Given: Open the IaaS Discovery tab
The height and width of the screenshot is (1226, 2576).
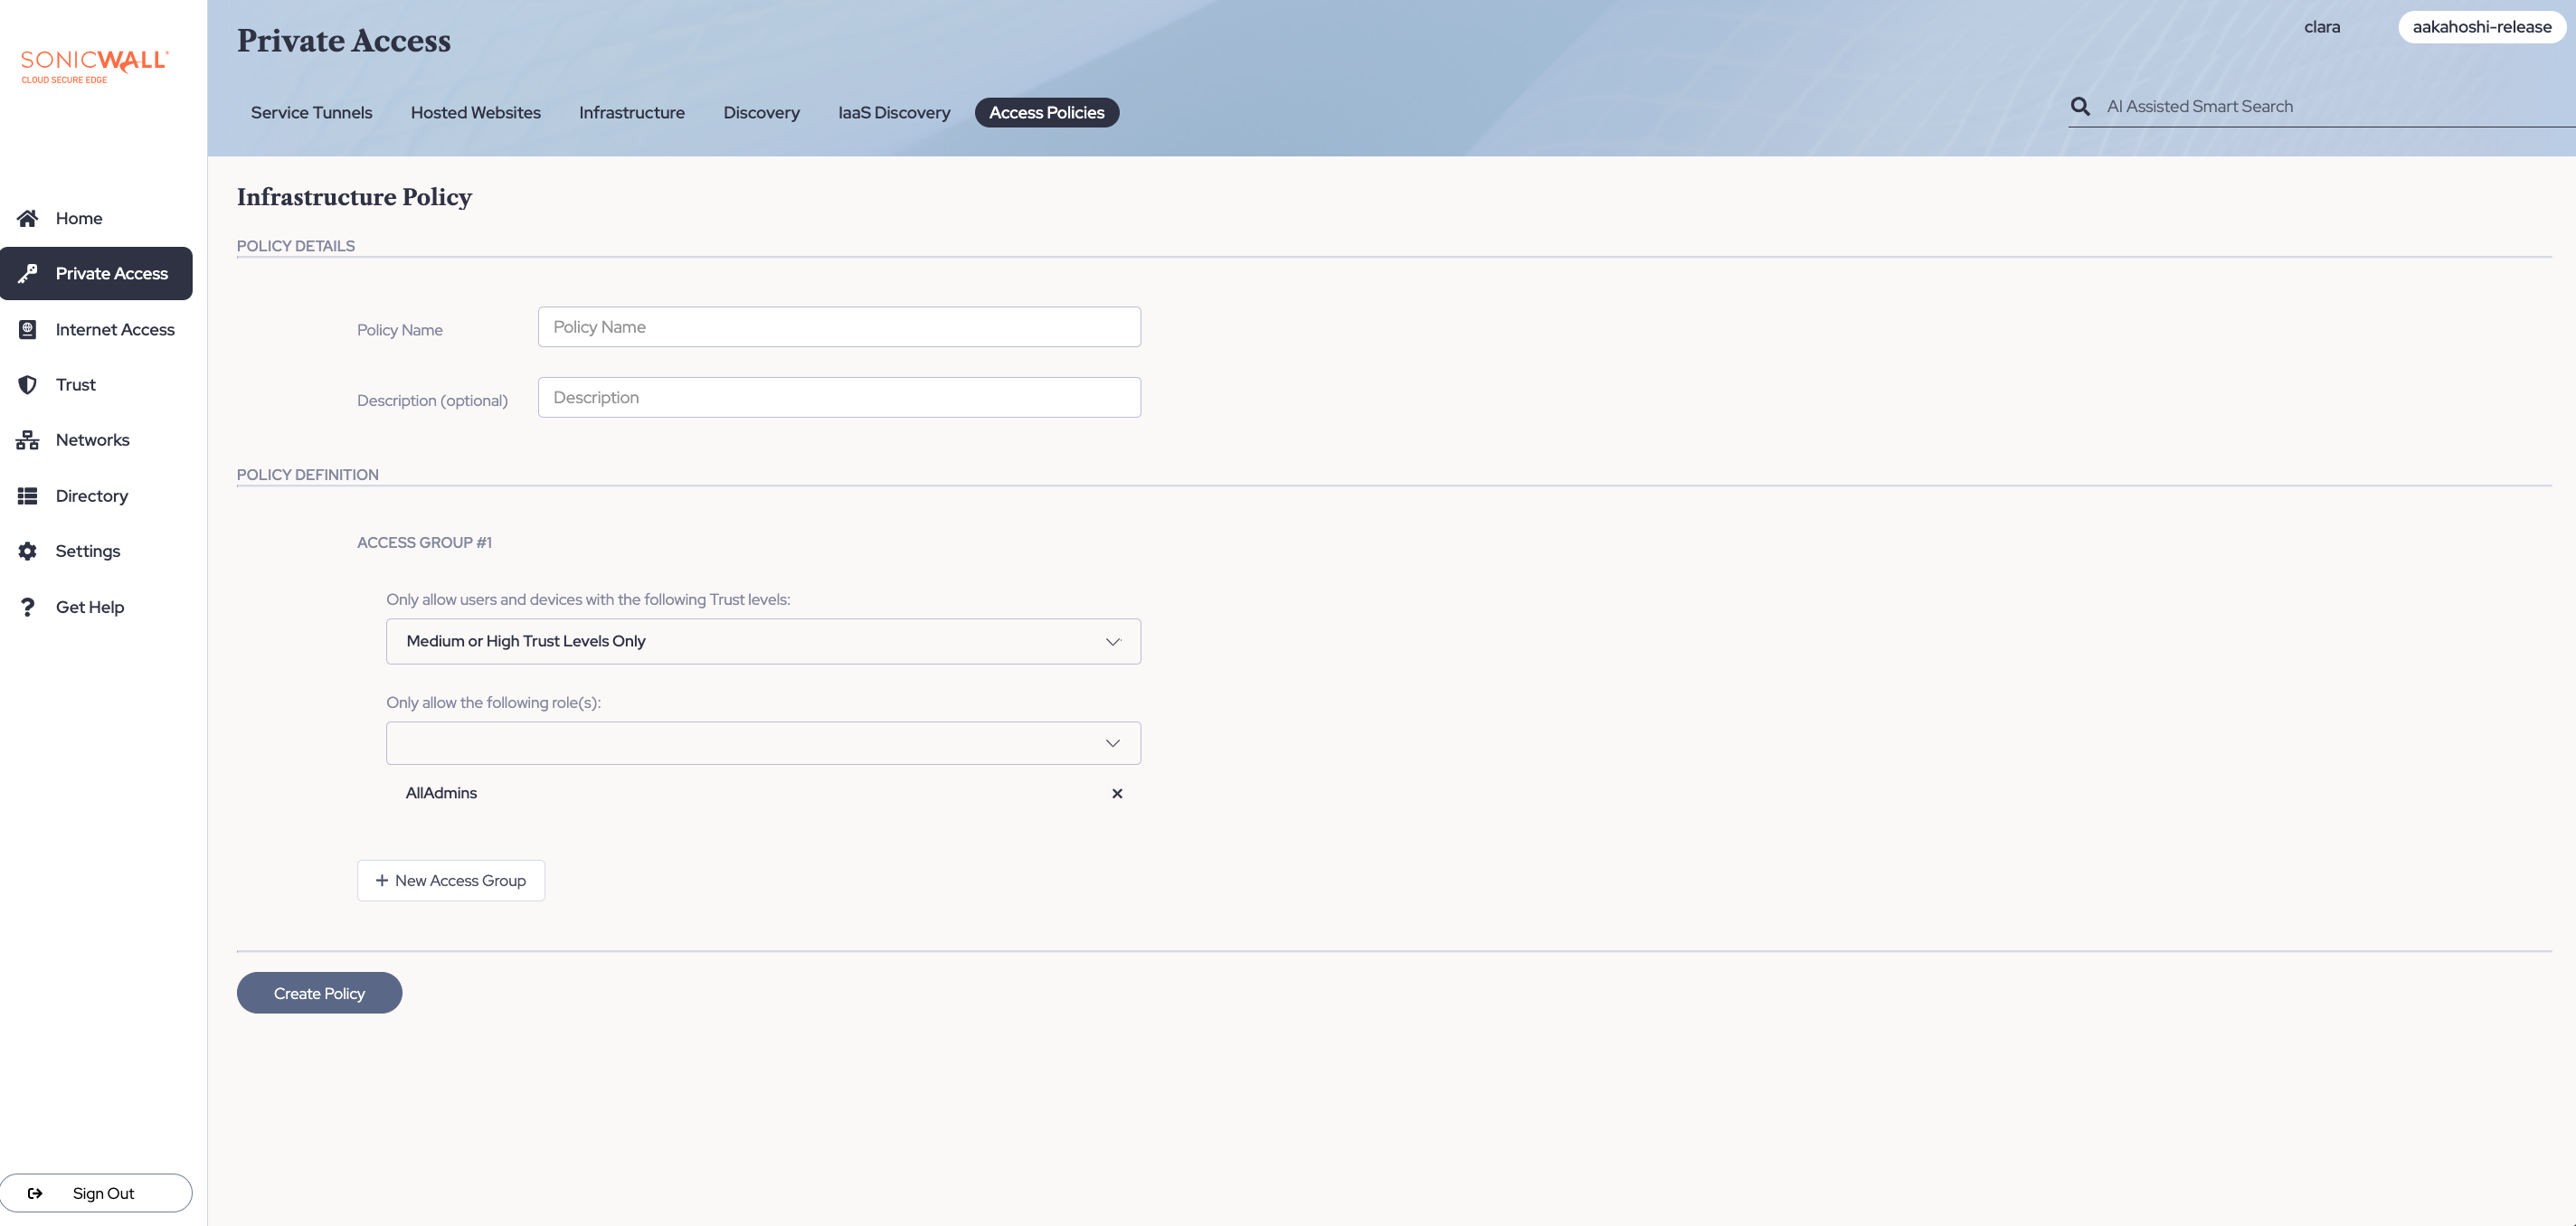Looking at the screenshot, I should tap(893, 112).
